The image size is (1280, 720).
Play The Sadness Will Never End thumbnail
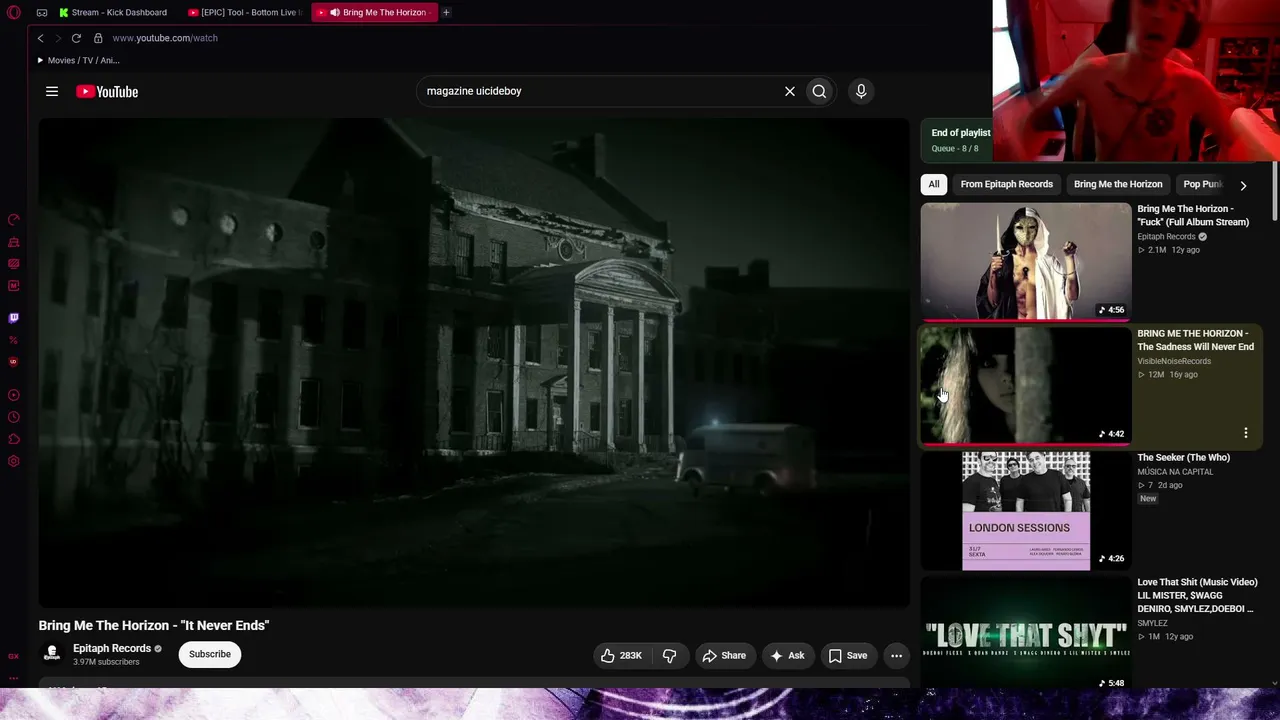(x=1026, y=385)
